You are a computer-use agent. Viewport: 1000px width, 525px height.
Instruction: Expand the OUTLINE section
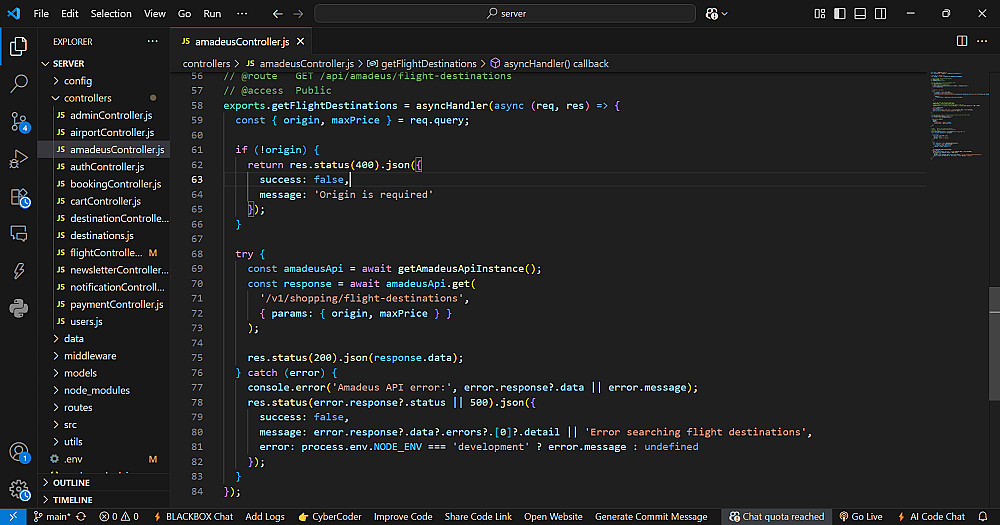point(71,483)
